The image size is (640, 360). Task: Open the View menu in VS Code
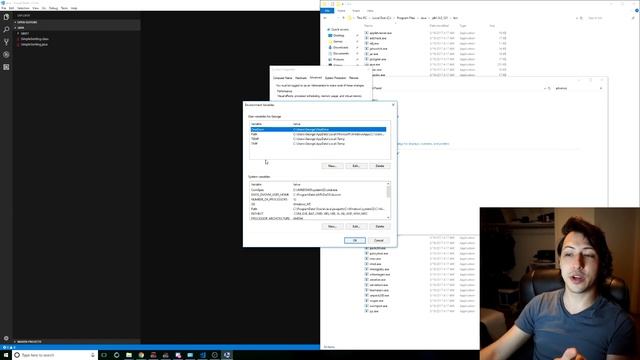click(x=36, y=8)
